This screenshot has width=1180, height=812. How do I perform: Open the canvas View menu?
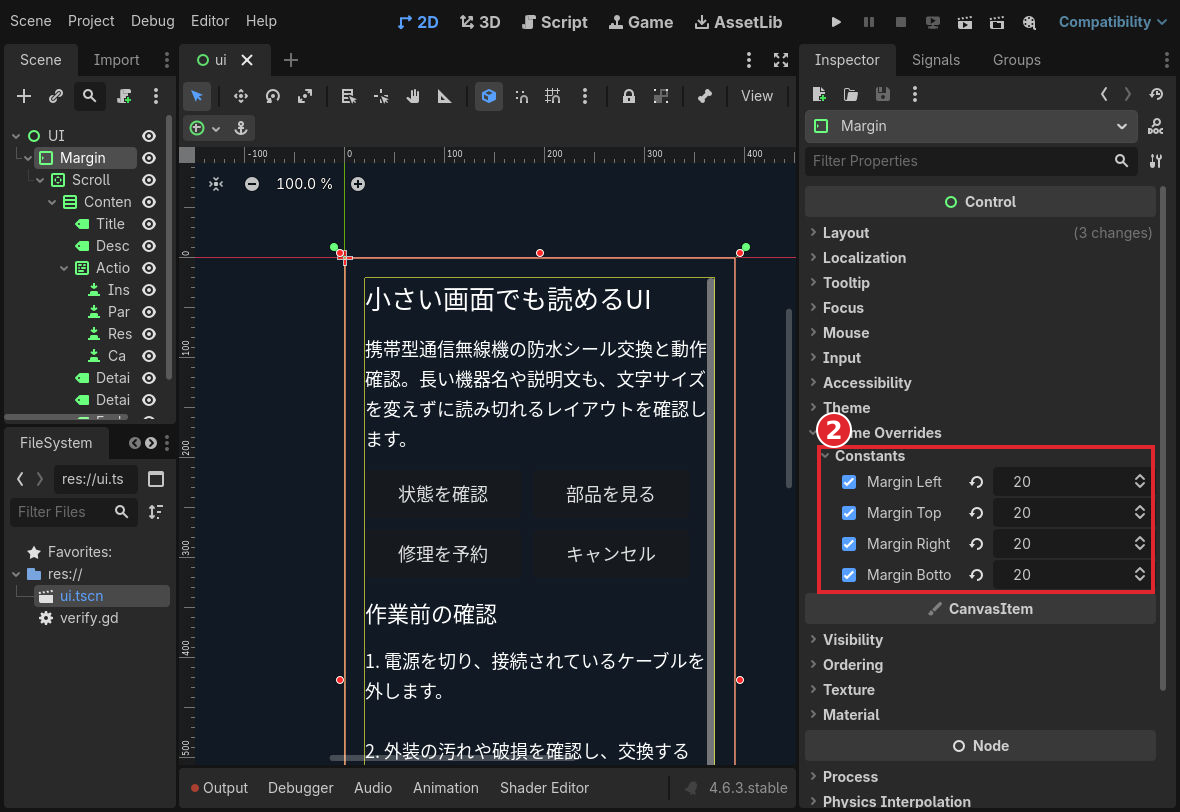click(x=756, y=96)
